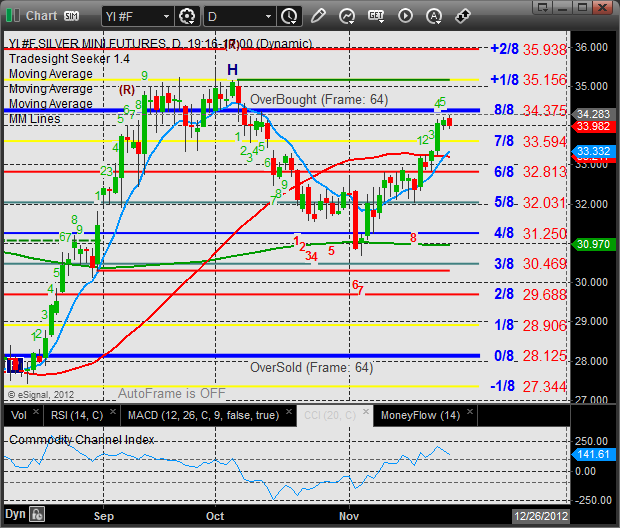Close the MoneyFlow (14) tab

[470, 411]
